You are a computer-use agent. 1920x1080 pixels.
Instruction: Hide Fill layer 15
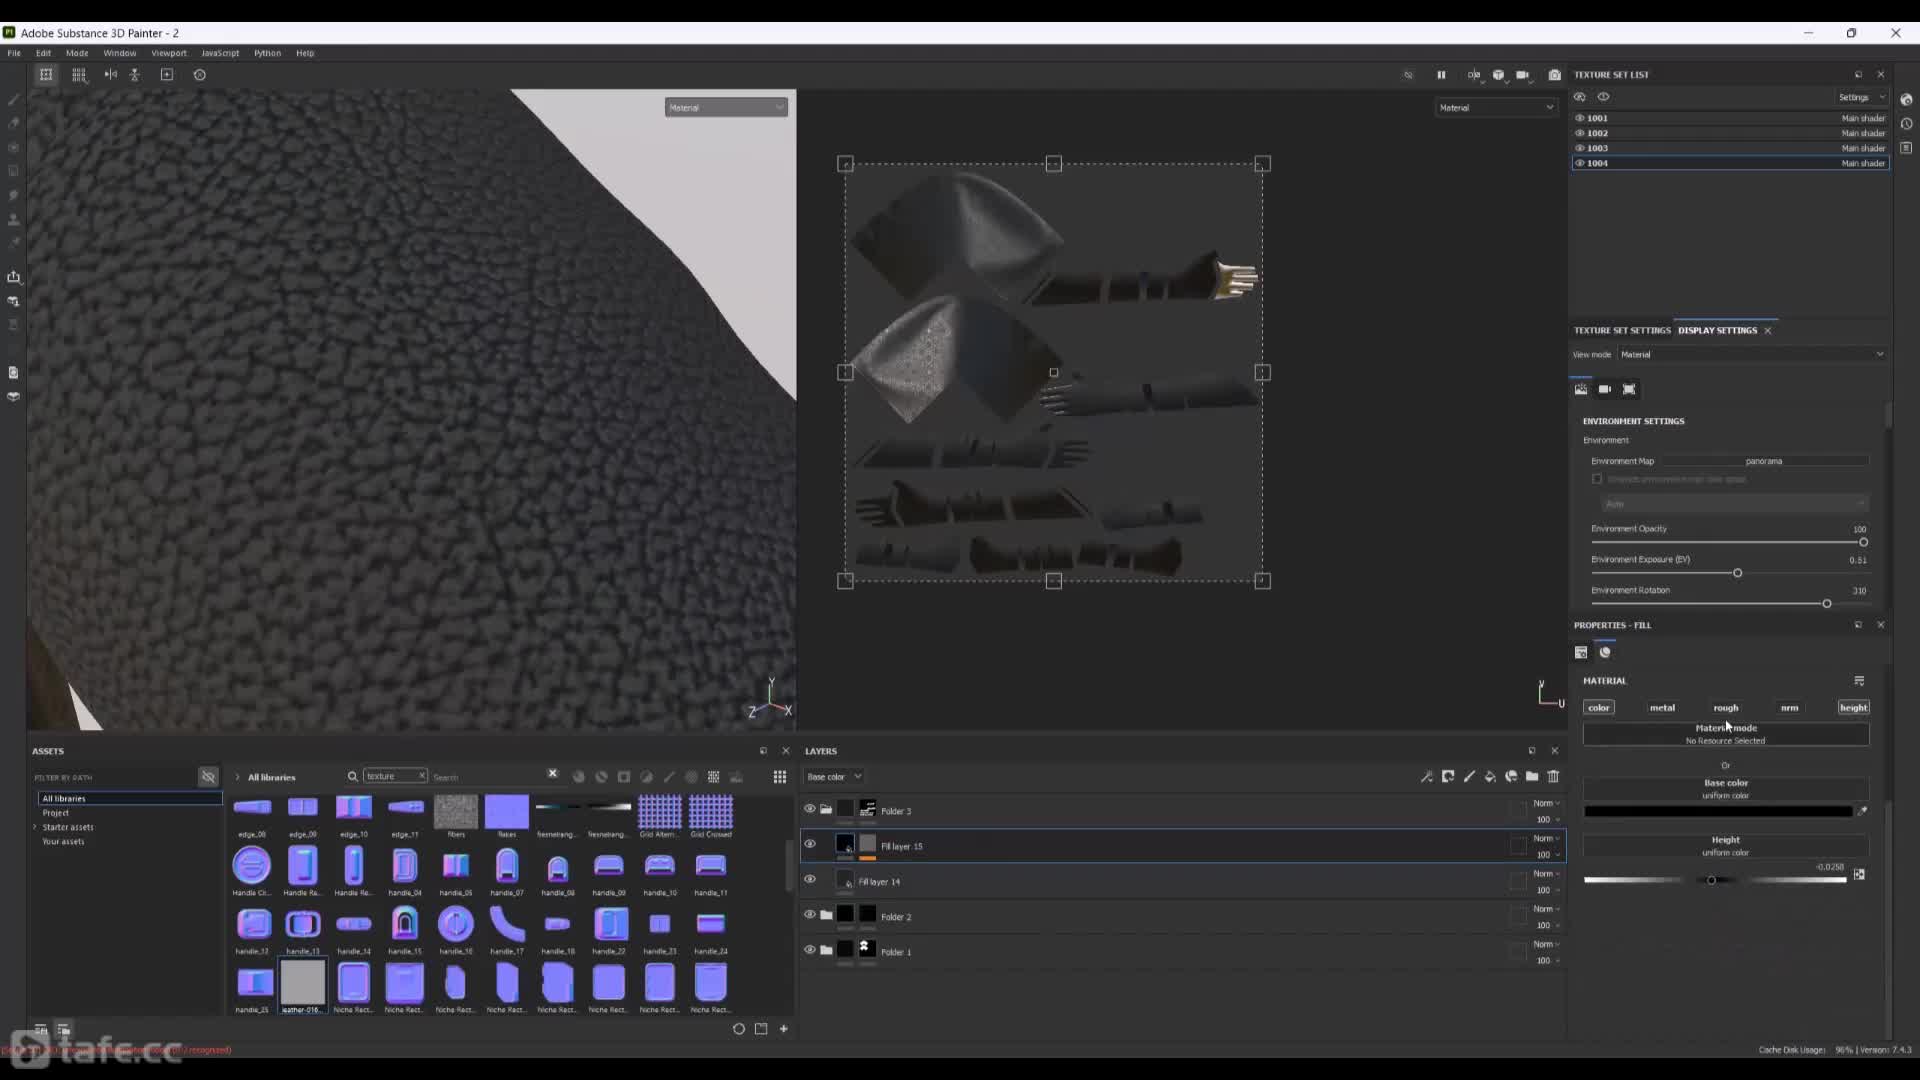coord(810,844)
